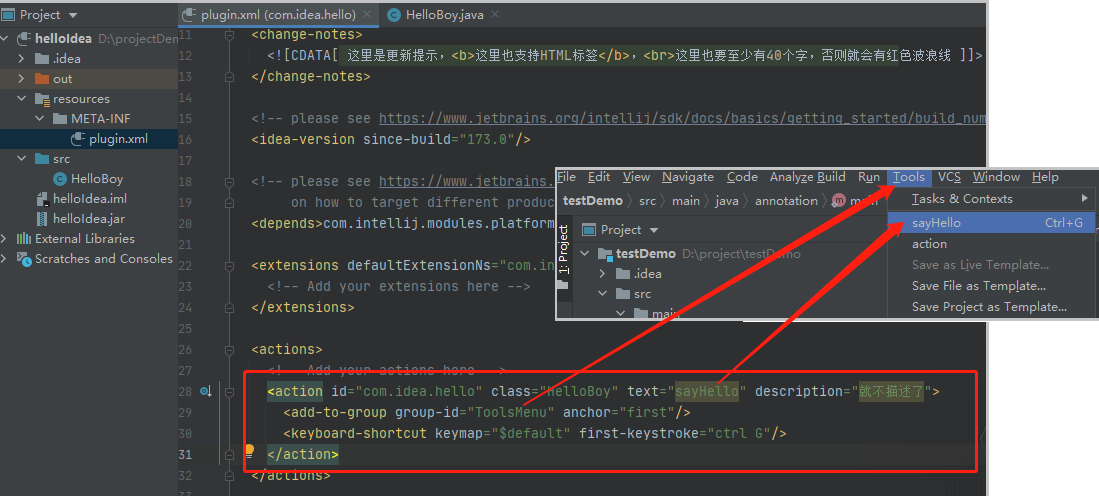Collapse the resources folder arrow

(x=21, y=99)
